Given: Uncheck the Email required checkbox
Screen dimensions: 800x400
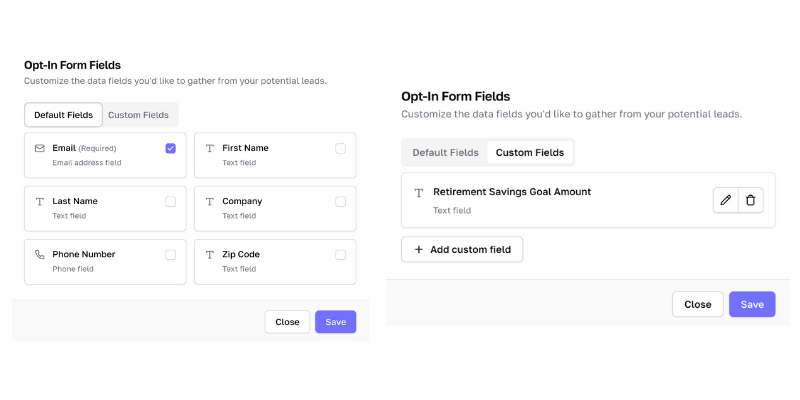Looking at the screenshot, I should click(170, 148).
